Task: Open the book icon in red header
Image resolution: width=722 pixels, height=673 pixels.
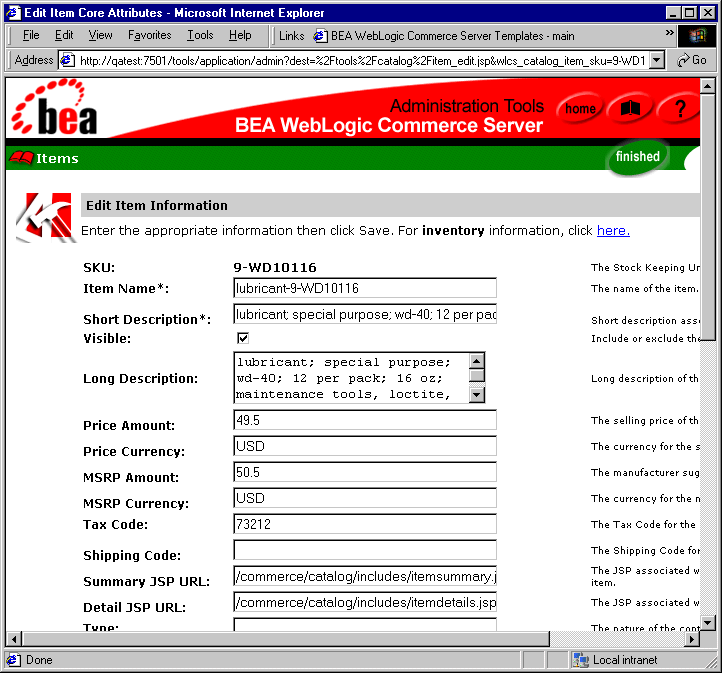Action: 630,109
